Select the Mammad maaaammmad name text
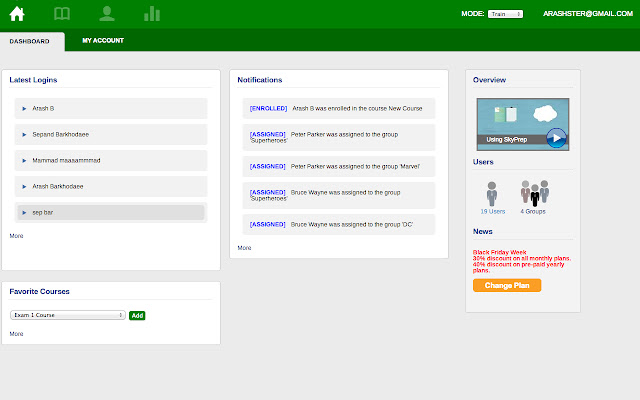This screenshot has height=400, width=640. [67, 161]
